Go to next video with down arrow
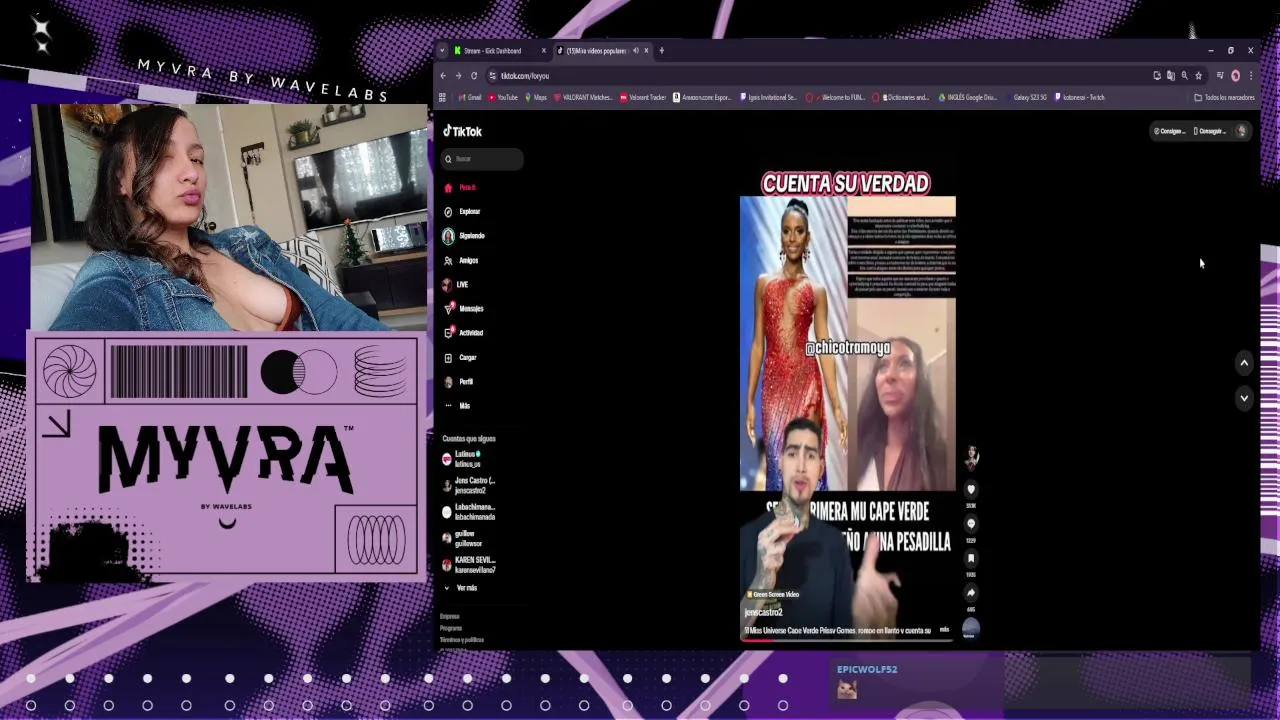 coord(1244,397)
